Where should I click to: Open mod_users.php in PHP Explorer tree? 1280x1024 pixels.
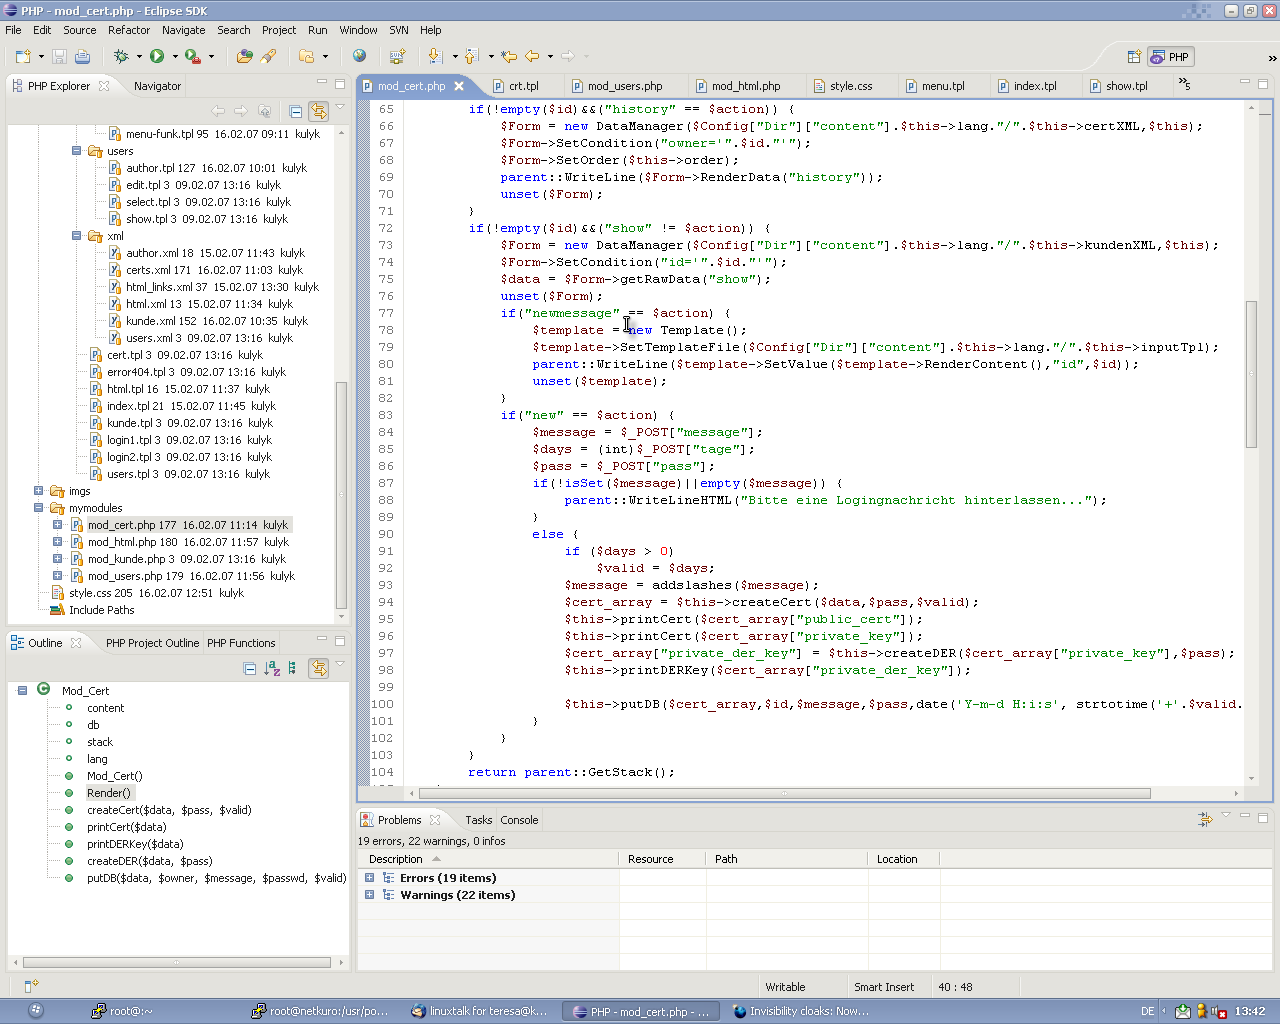pos(125,576)
